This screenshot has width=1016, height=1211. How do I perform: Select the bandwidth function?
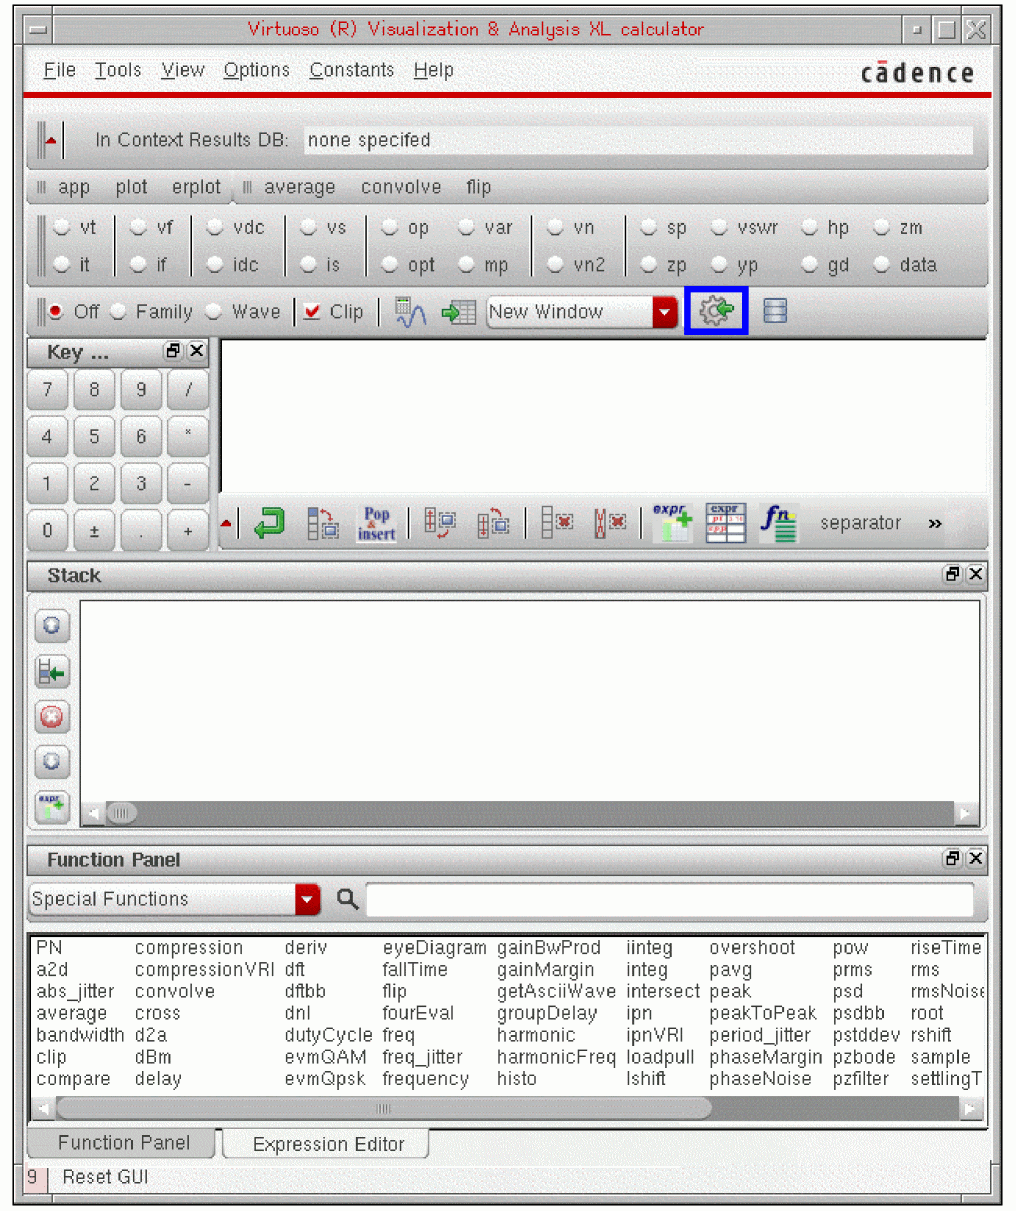pyautogui.click(x=80, y=1035)
